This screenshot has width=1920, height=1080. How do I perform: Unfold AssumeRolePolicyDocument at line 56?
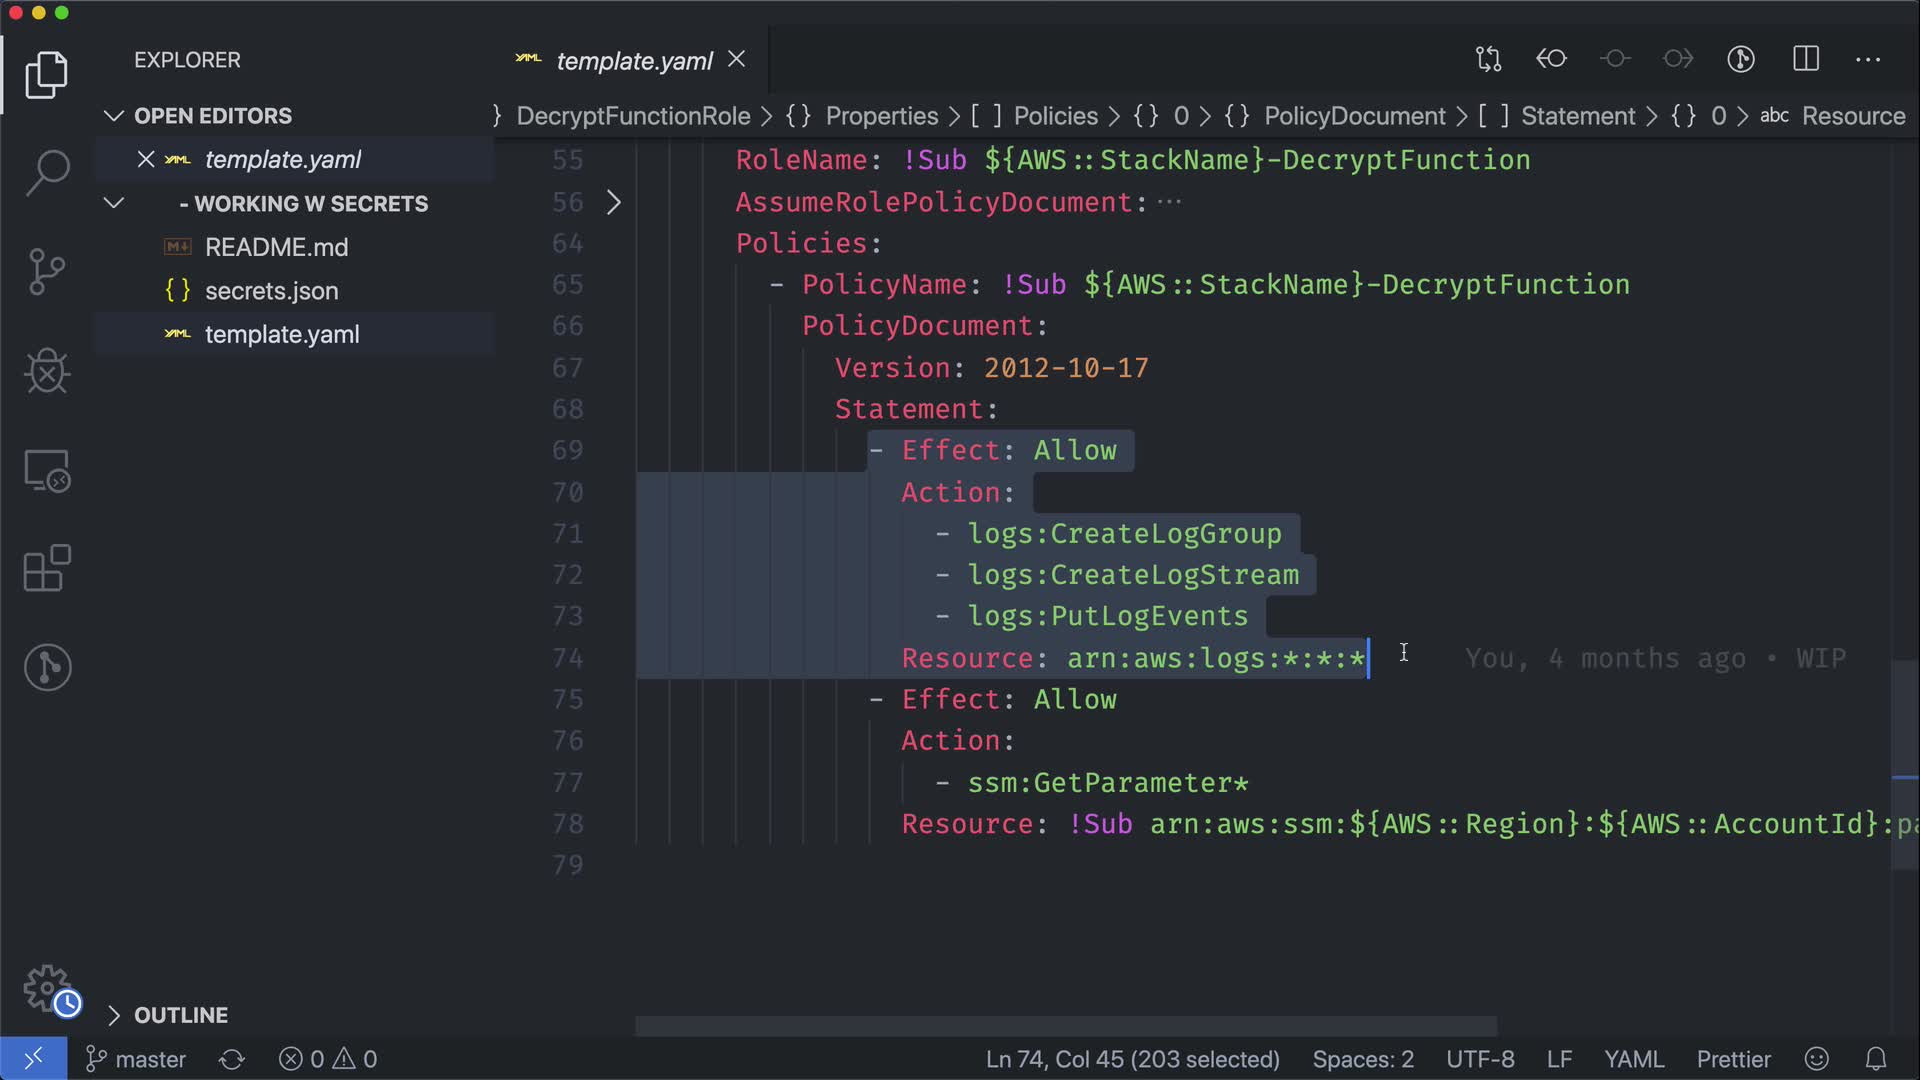(x=614, y=202)
